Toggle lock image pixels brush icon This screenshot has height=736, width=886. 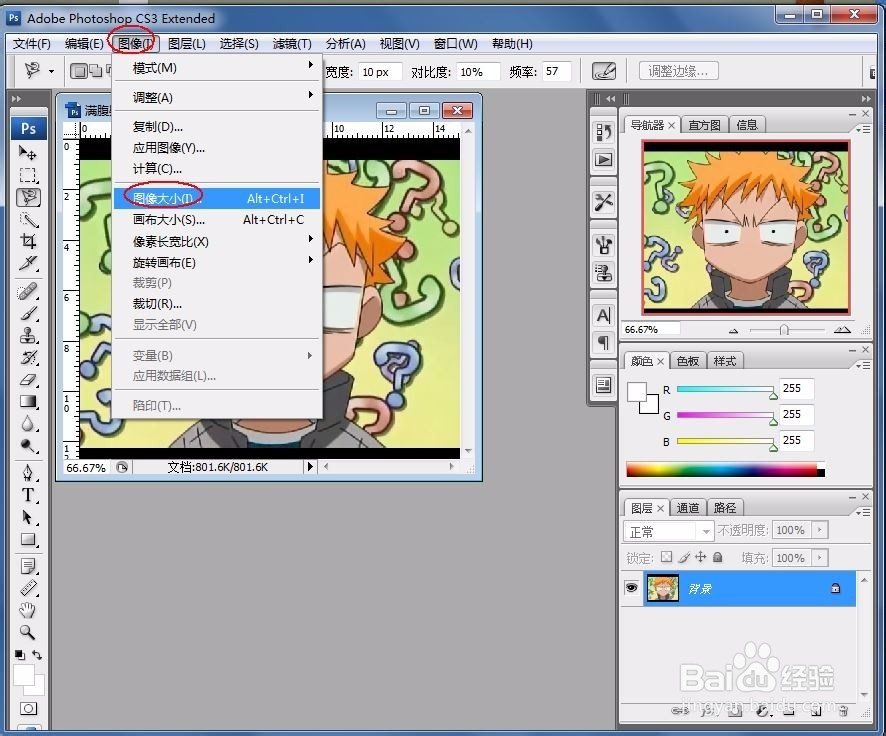pos(684,557)
